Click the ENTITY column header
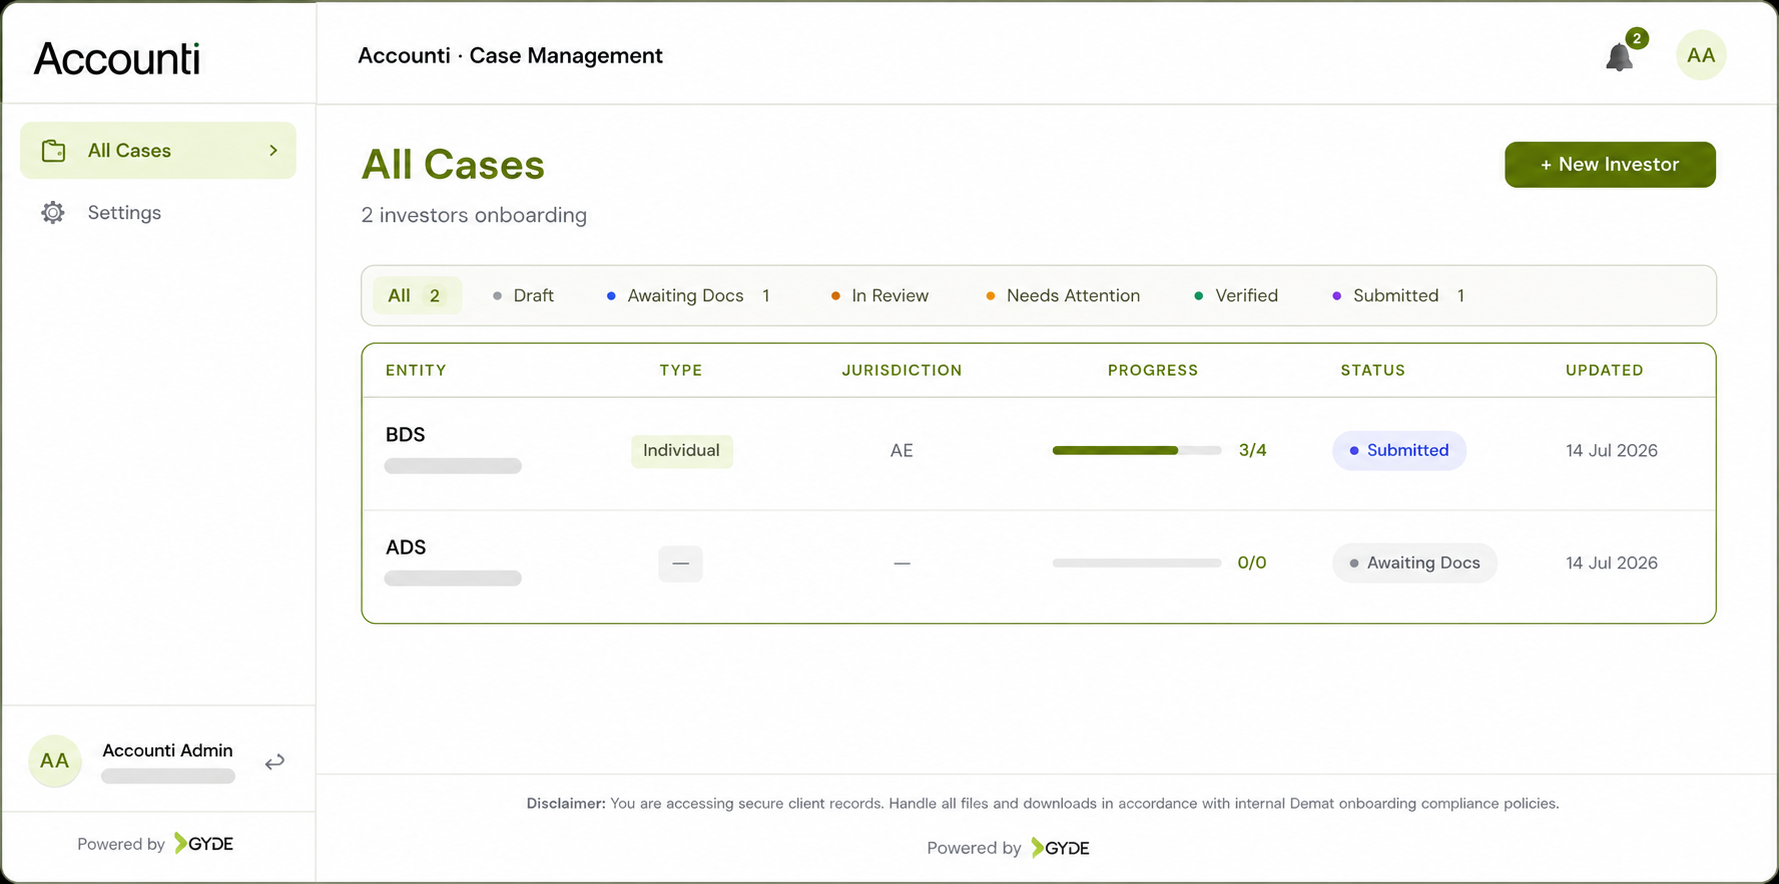This screenshot has height=884, width=1779. pyautogui.click(x=416, y=370)
